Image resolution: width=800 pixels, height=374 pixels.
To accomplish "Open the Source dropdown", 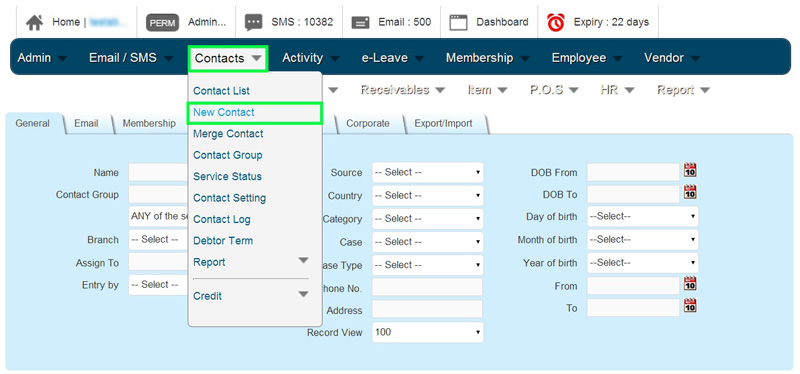I will click(428, 172).
